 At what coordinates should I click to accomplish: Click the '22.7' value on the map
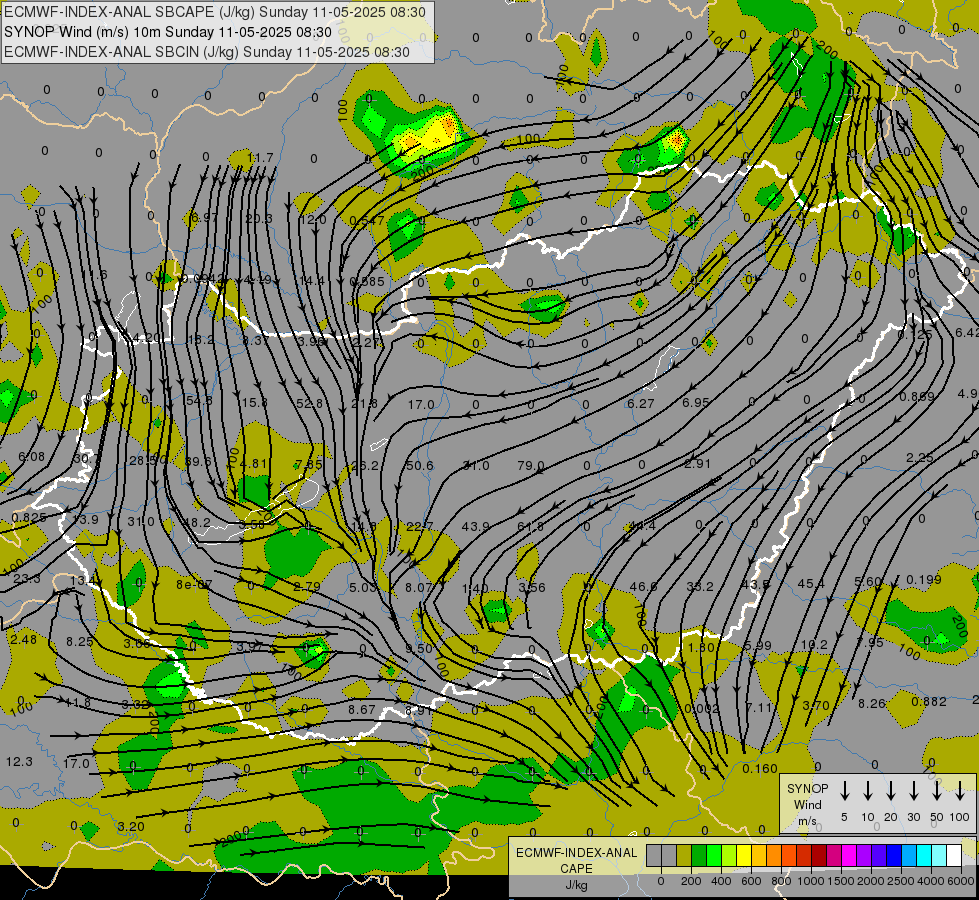click(x=419, y=527)
